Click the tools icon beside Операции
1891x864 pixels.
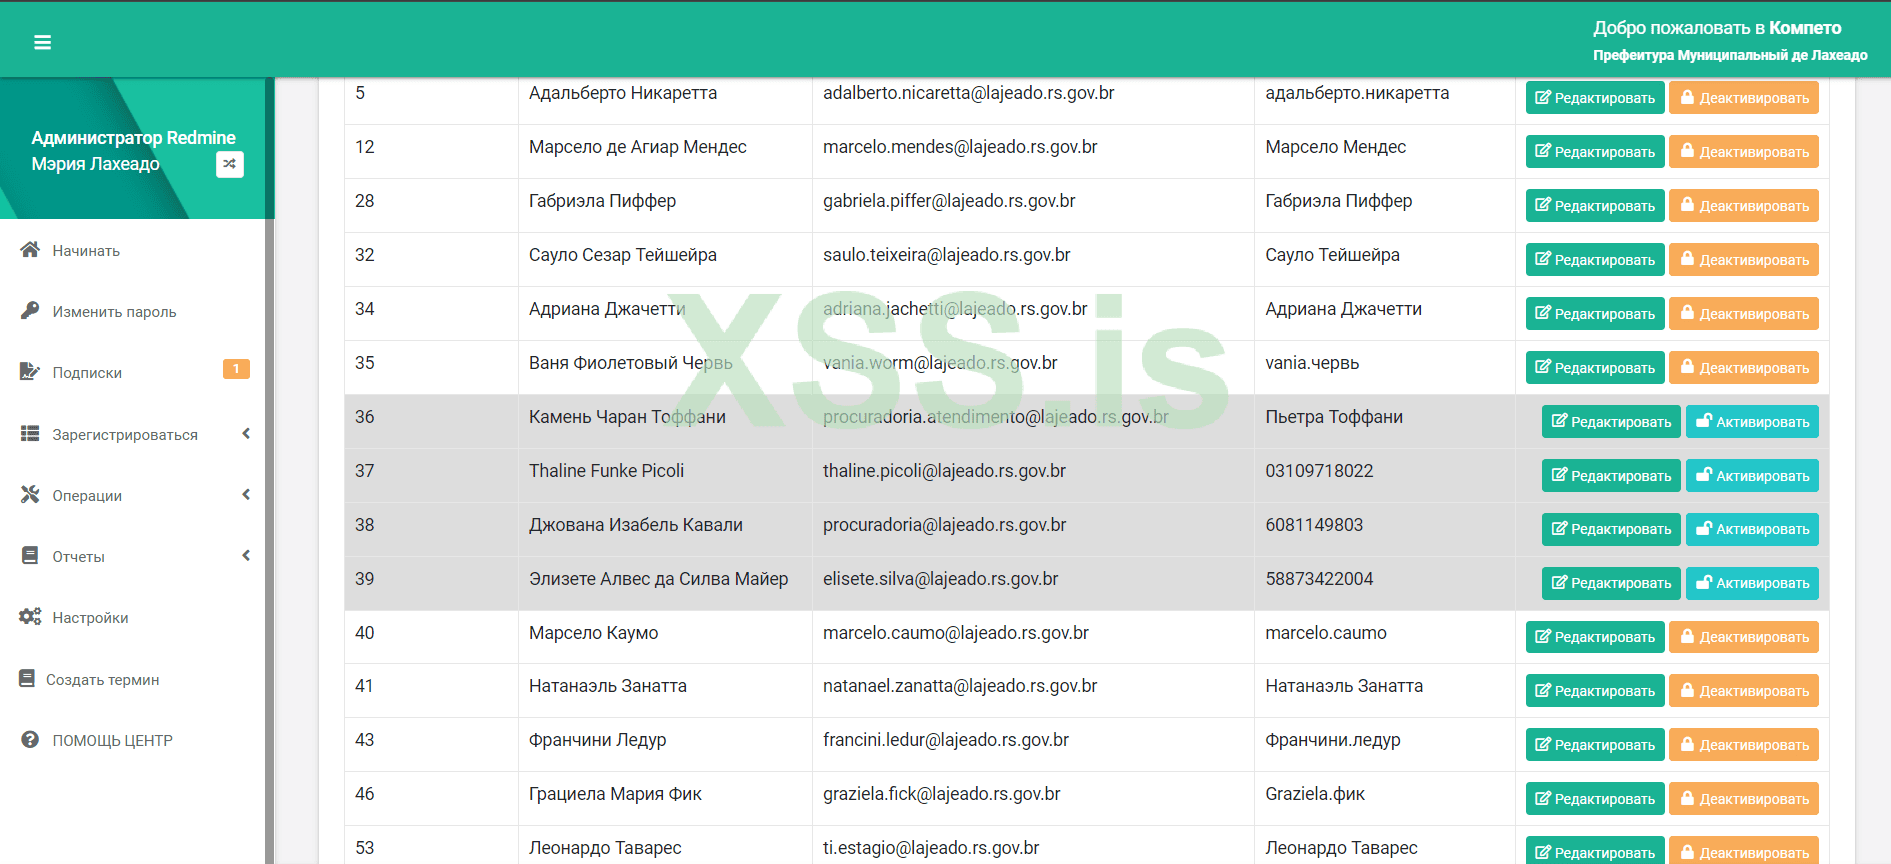(30, 495)
